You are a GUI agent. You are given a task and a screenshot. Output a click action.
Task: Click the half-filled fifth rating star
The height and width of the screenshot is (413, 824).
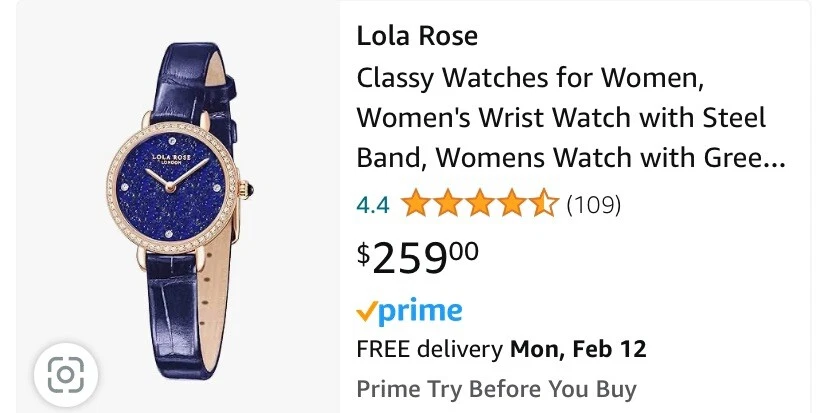pos(545,205)
